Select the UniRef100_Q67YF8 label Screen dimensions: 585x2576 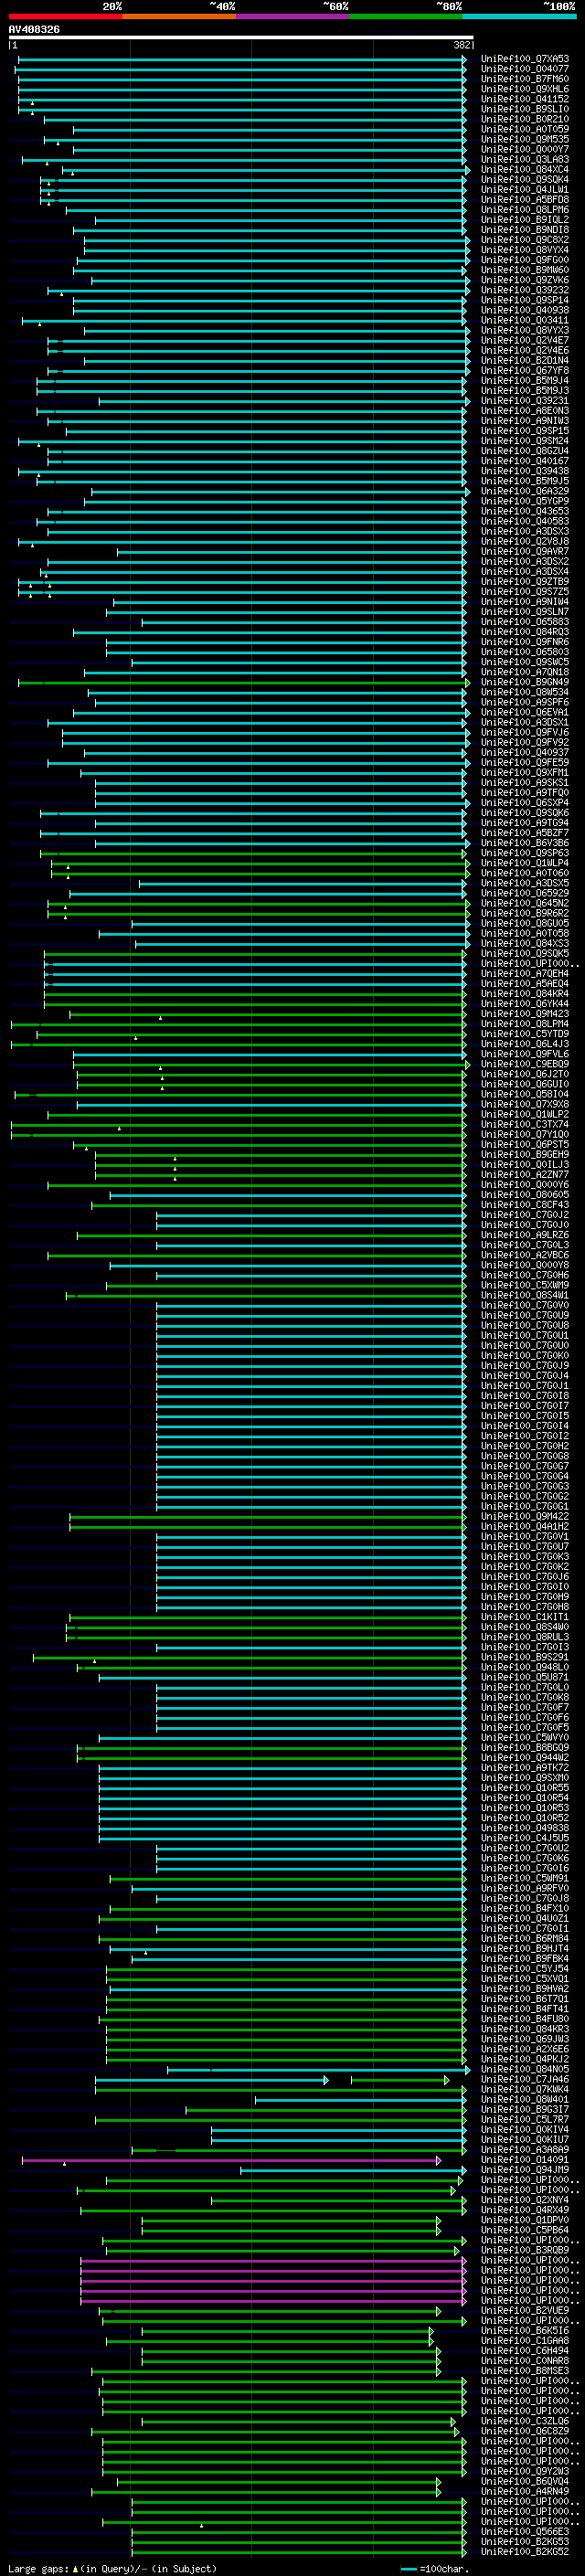525,371
